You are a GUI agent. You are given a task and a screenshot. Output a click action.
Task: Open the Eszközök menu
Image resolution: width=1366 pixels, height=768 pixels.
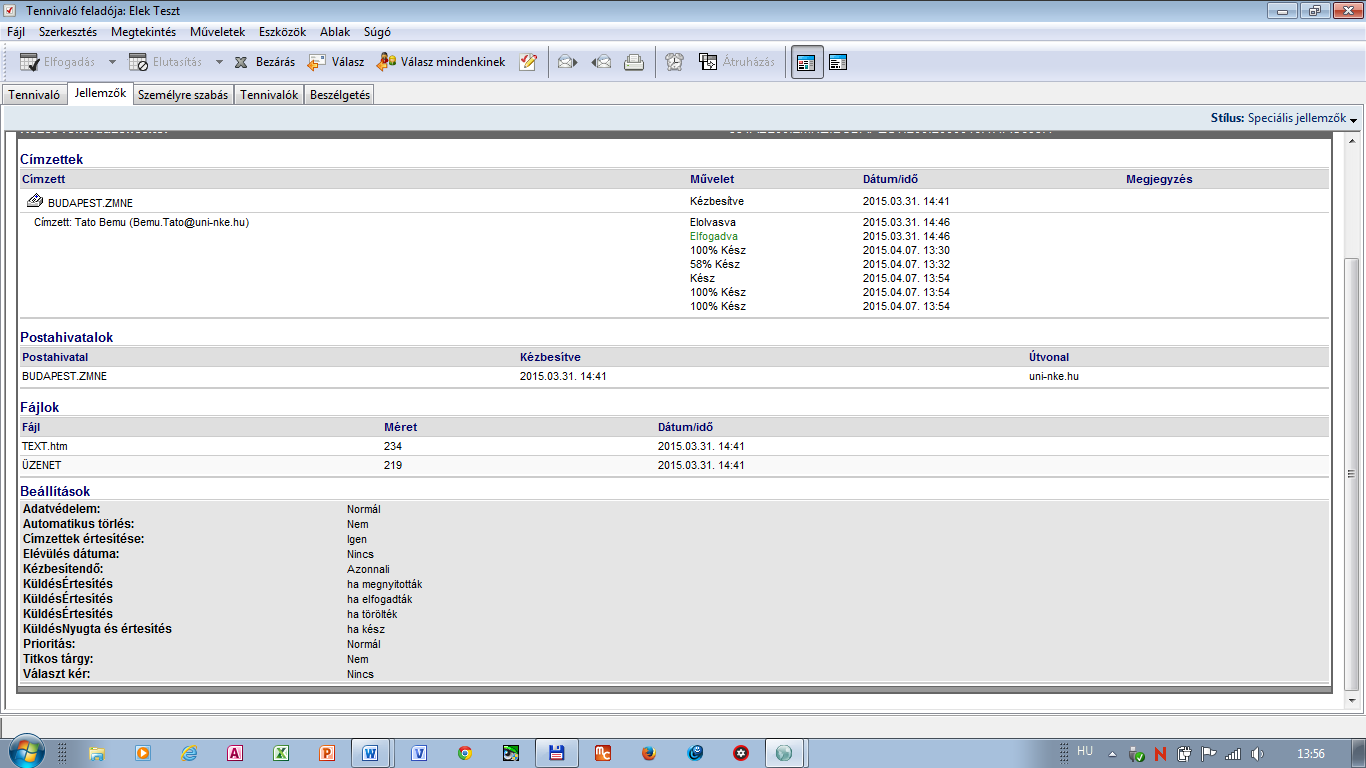coord(282,32)
